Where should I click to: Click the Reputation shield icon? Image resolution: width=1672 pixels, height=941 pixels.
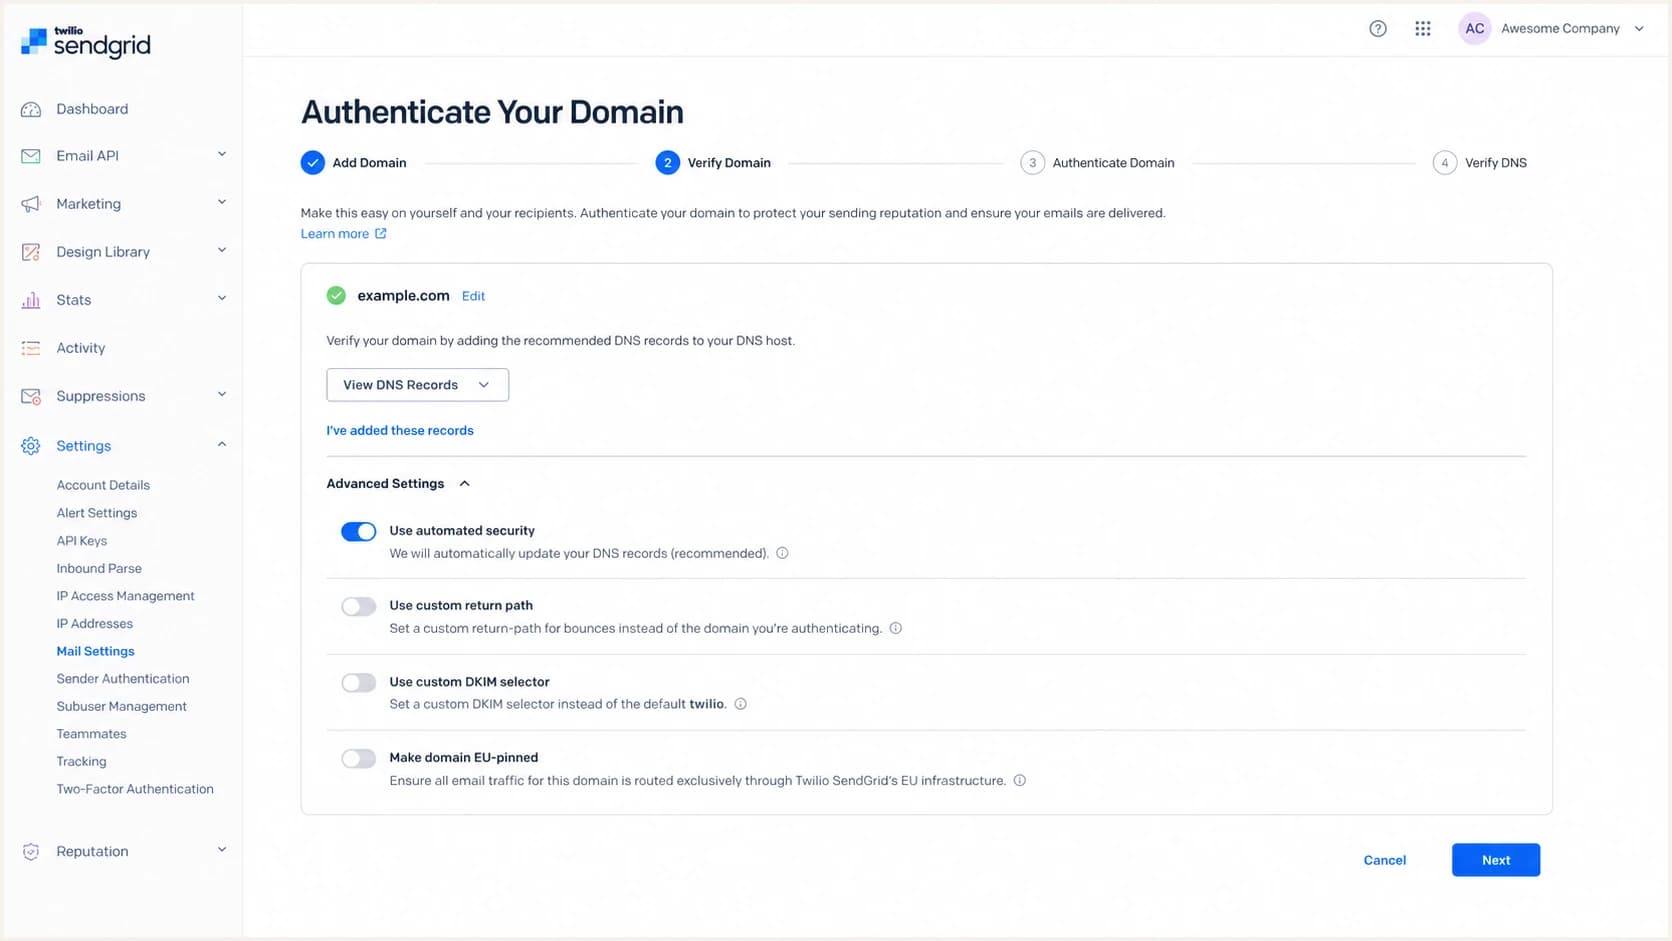point(31,852)
